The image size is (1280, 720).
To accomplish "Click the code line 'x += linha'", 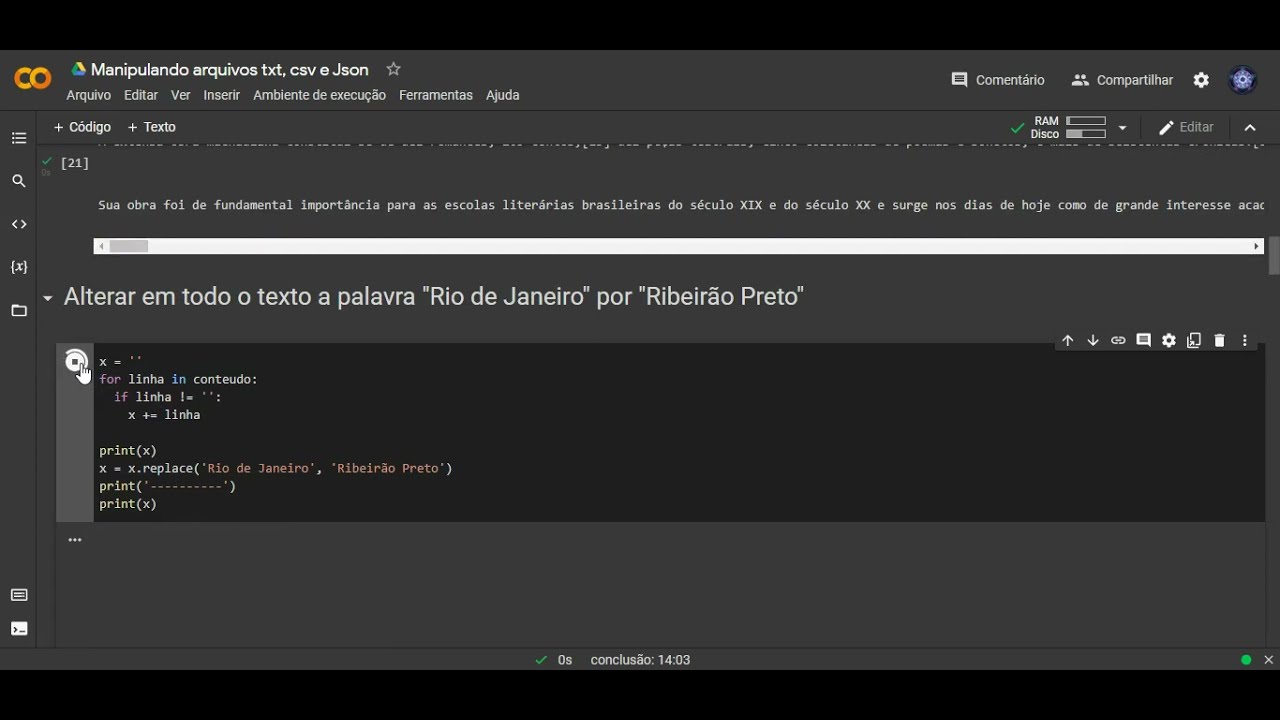I will pyautogui.click(x=164, y=415).
